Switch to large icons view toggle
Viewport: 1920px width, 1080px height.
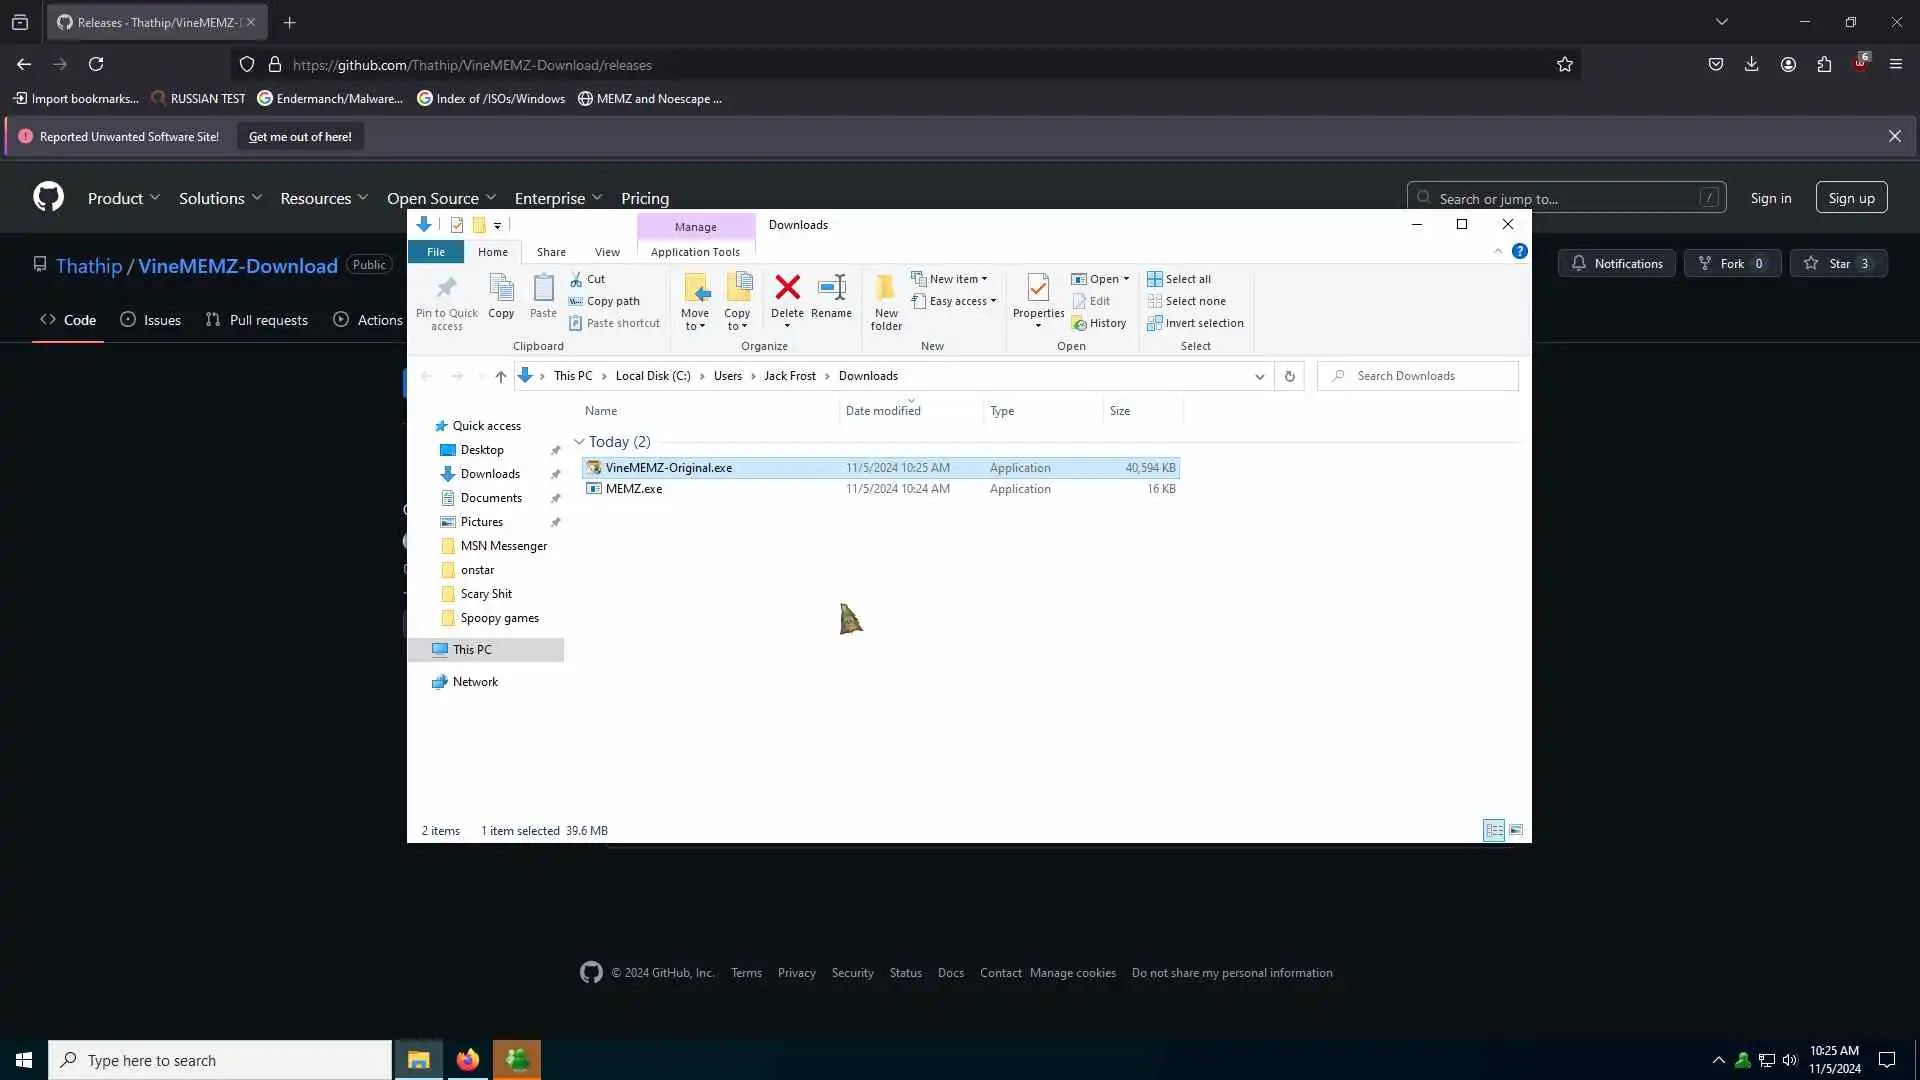tap(1516, 830)
